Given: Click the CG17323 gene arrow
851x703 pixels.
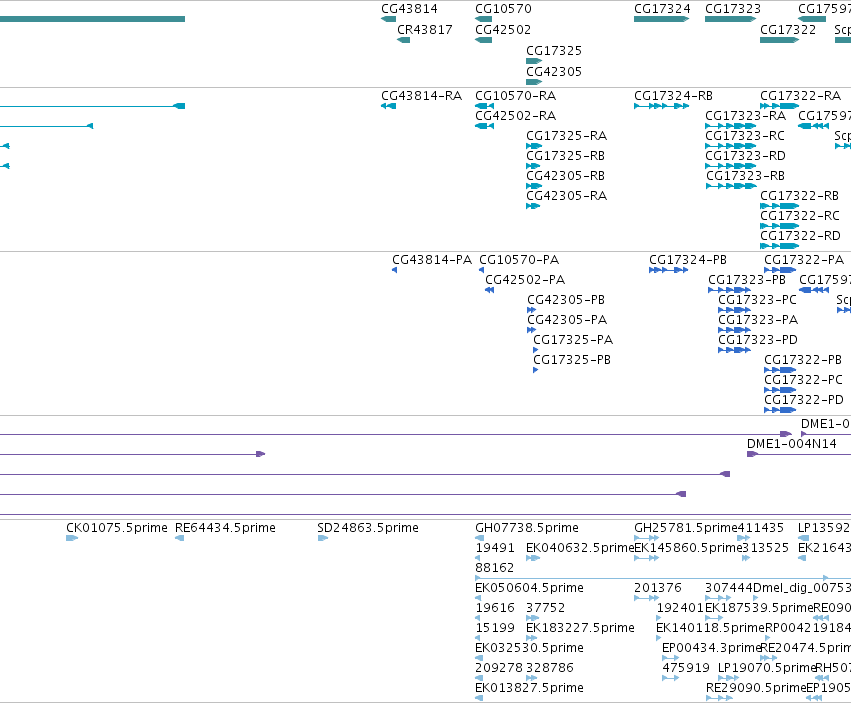Looking at the screenshot, I should tap(731, 19).
